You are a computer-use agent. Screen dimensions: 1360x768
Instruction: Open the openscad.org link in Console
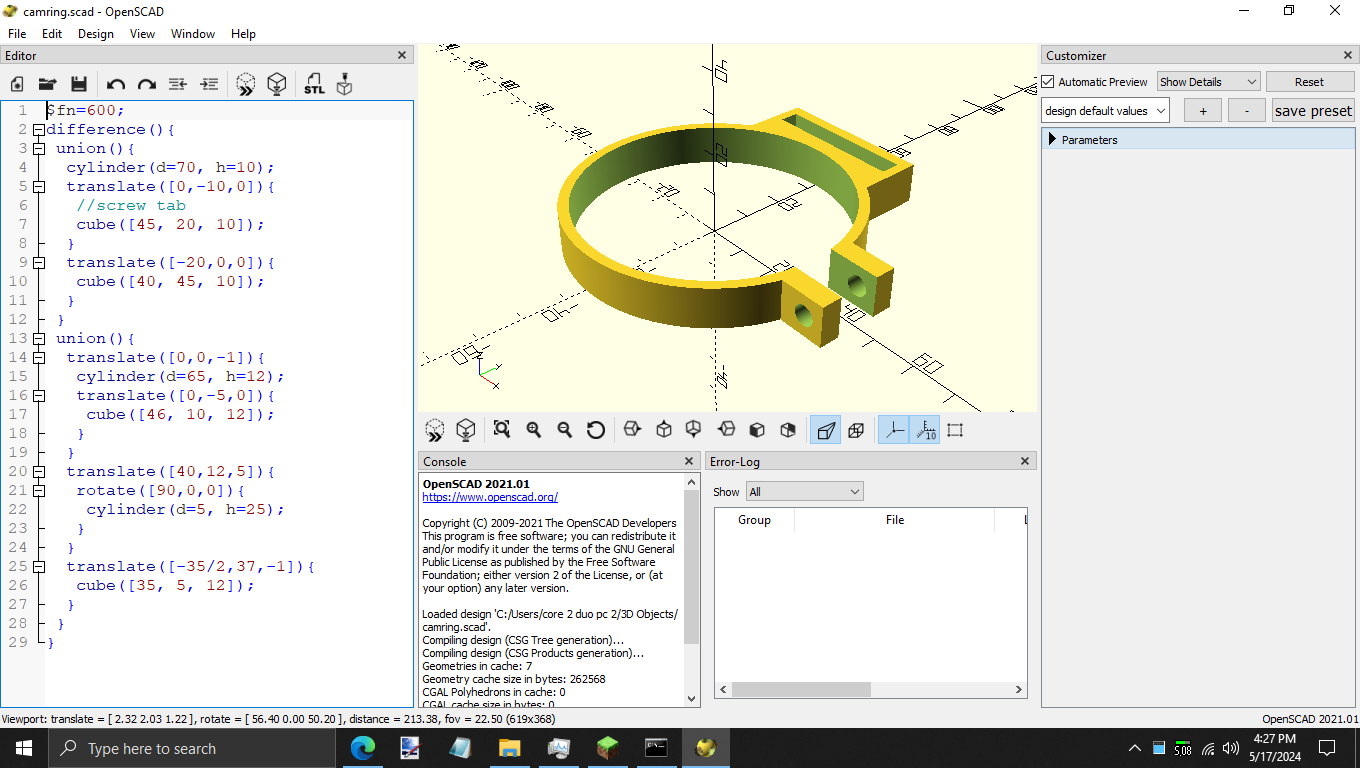490,497
